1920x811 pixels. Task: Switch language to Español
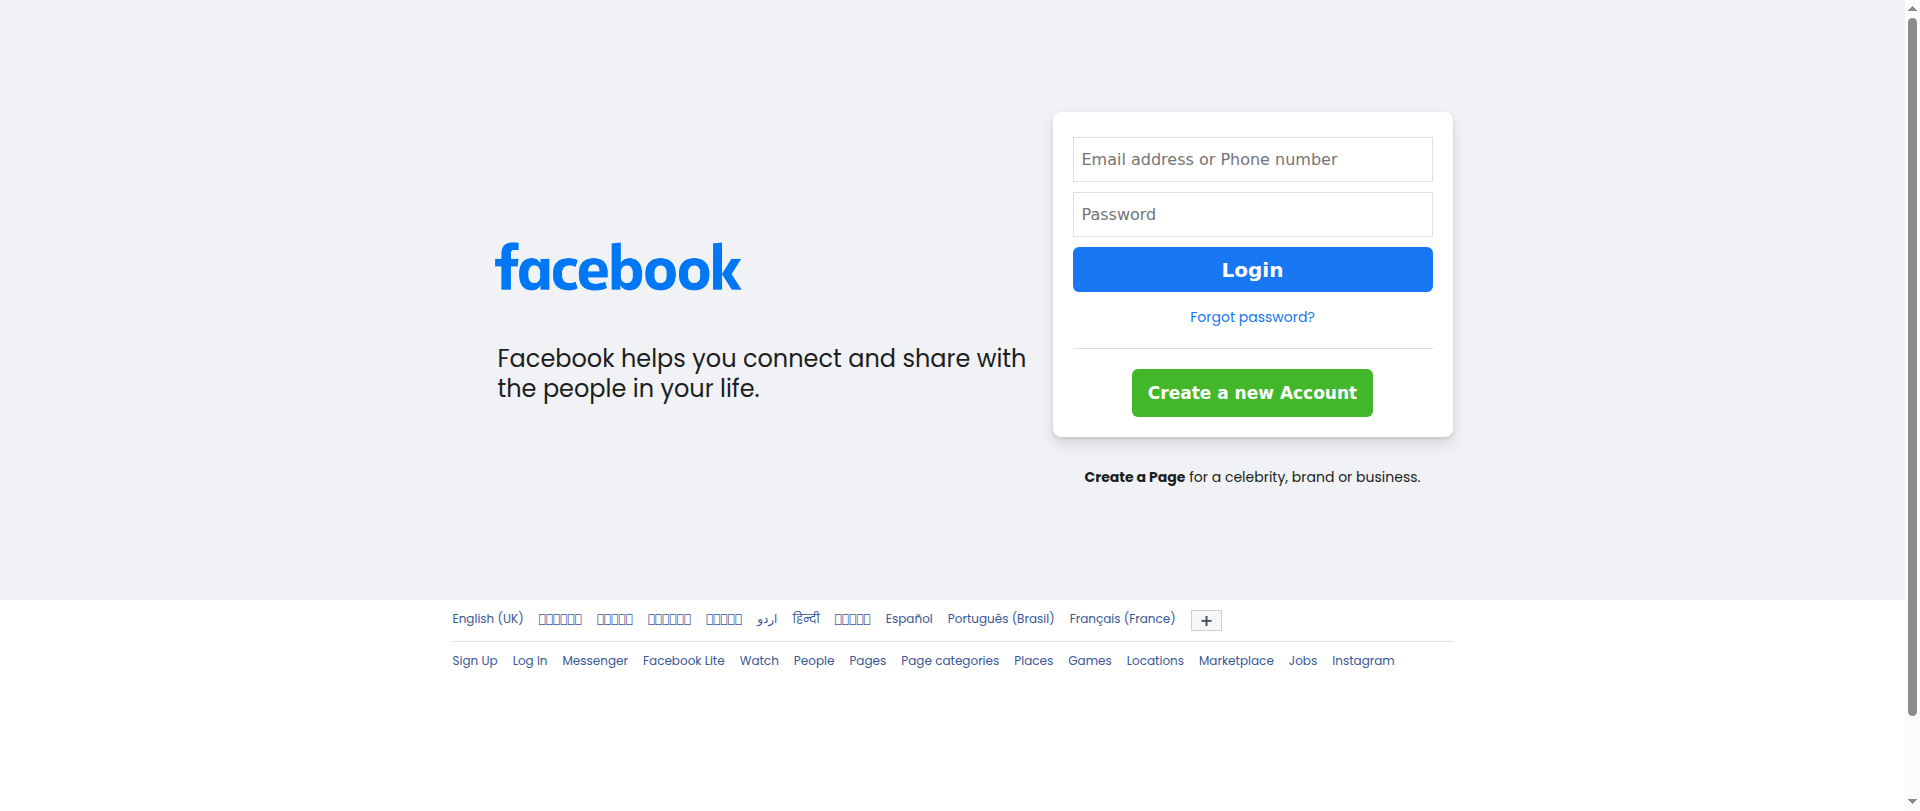pyautogui.click(x=908, y=619)
